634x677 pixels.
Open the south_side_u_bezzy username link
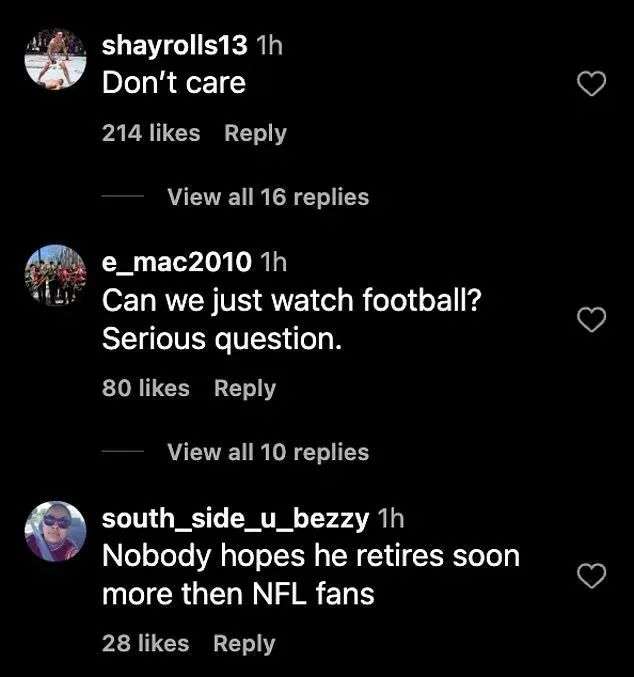click(x=238, y=518)
